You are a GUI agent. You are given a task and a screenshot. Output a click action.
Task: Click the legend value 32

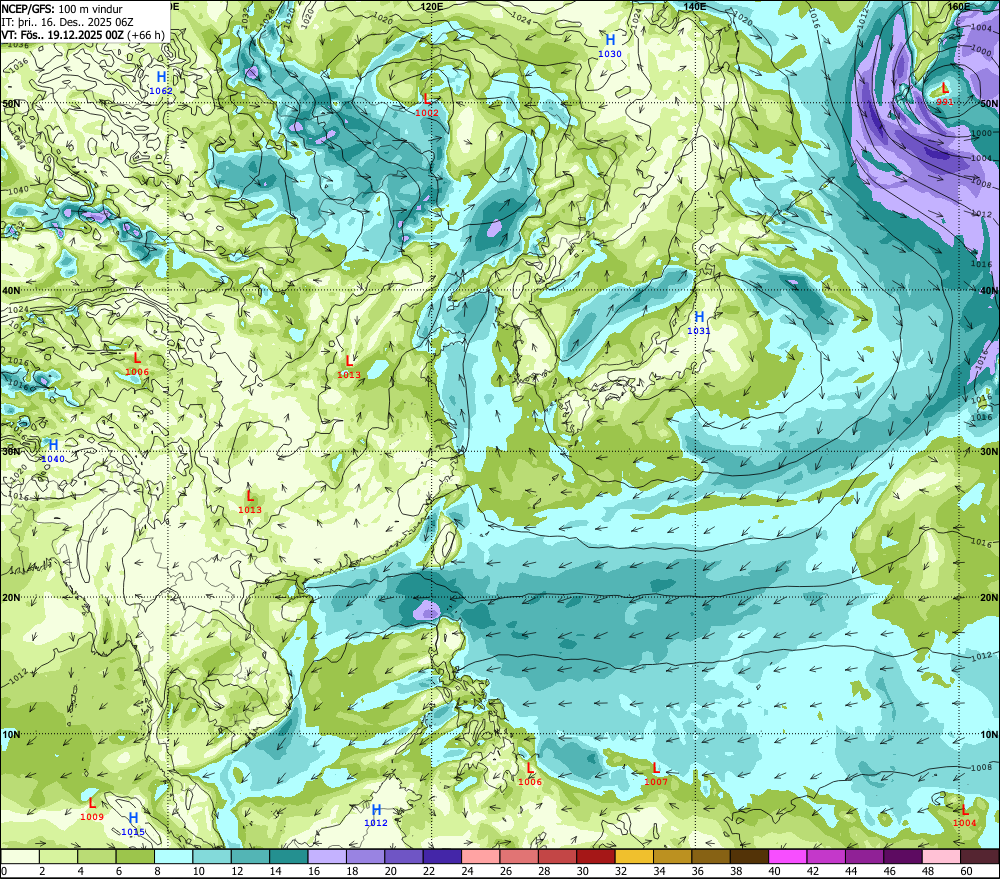pyautogui.click(x=621, y=871)
